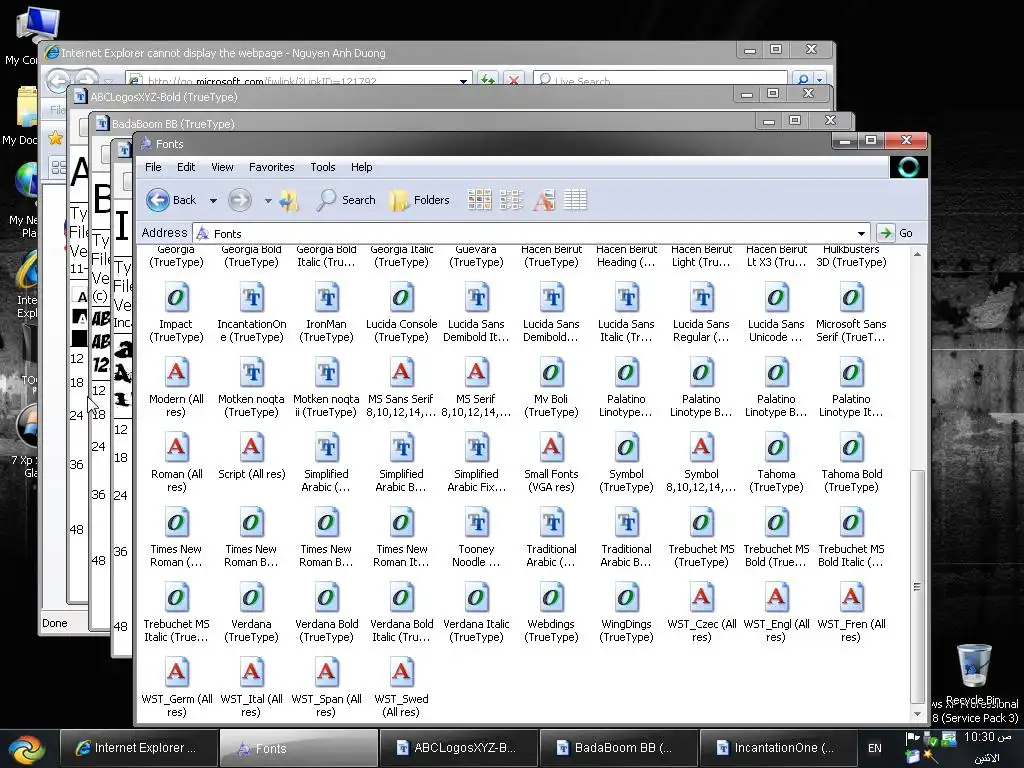Viewport: 1024px width, 768px height.
Task: Open the Tools menu
Action: pos(323,167)
